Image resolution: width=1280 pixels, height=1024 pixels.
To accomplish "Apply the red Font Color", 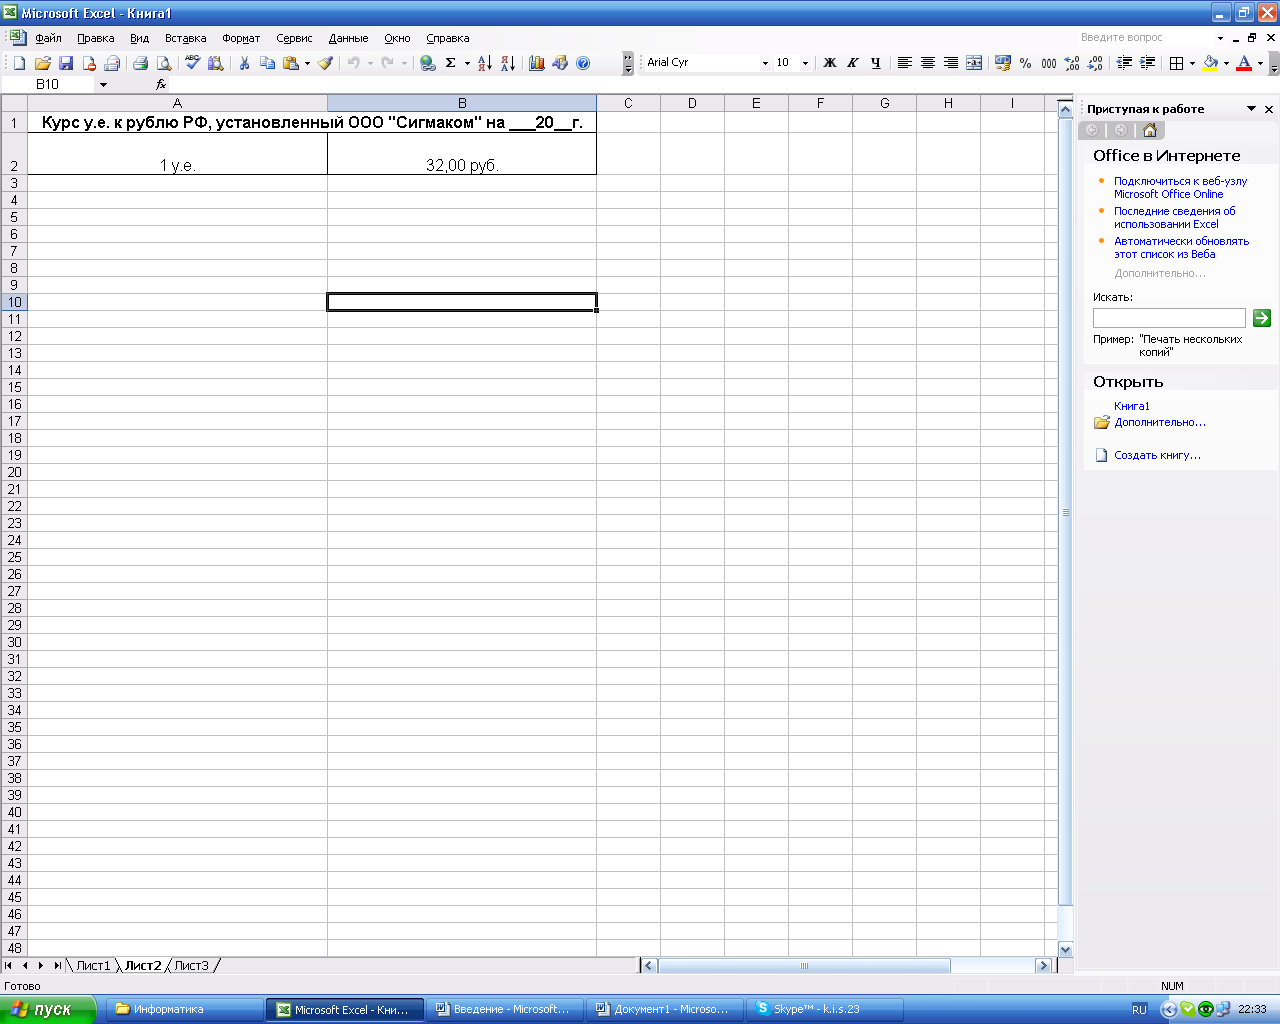I will pos(1244,63).
